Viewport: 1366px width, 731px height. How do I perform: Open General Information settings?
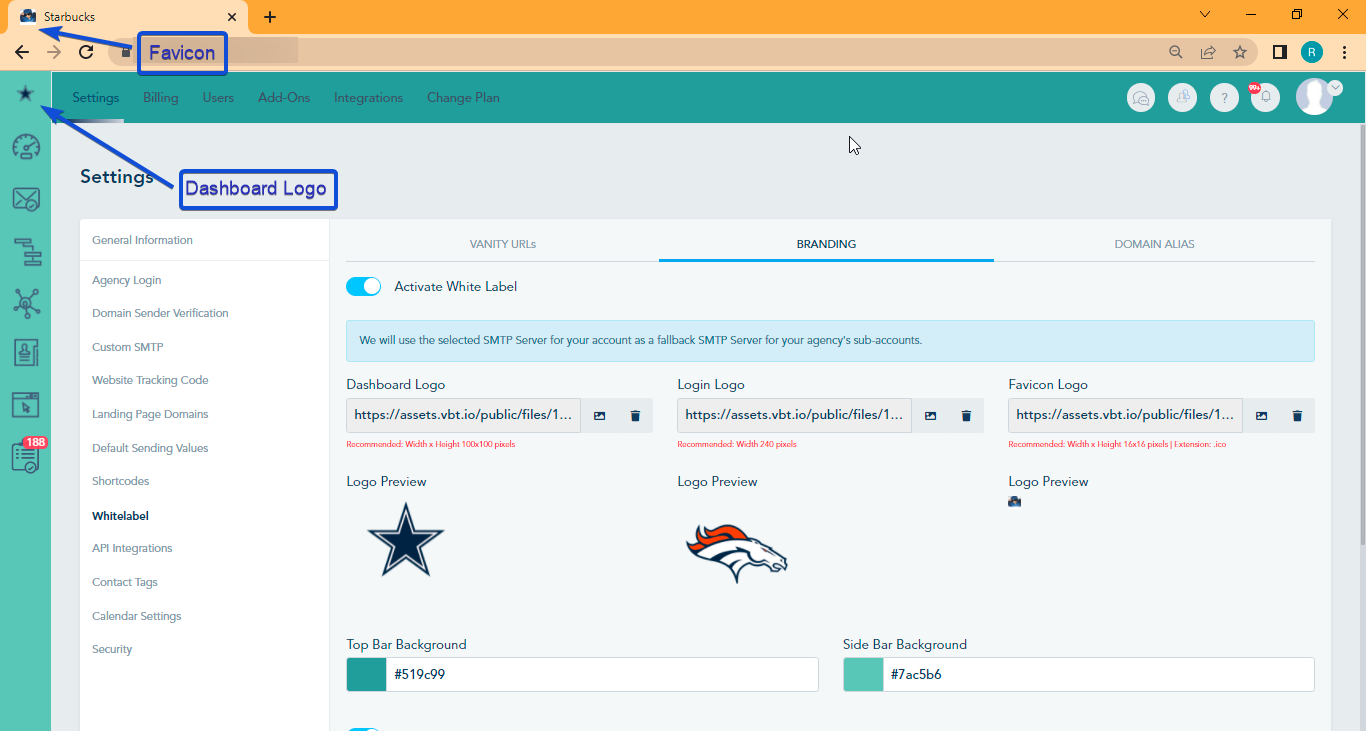[x=142, y=240]
